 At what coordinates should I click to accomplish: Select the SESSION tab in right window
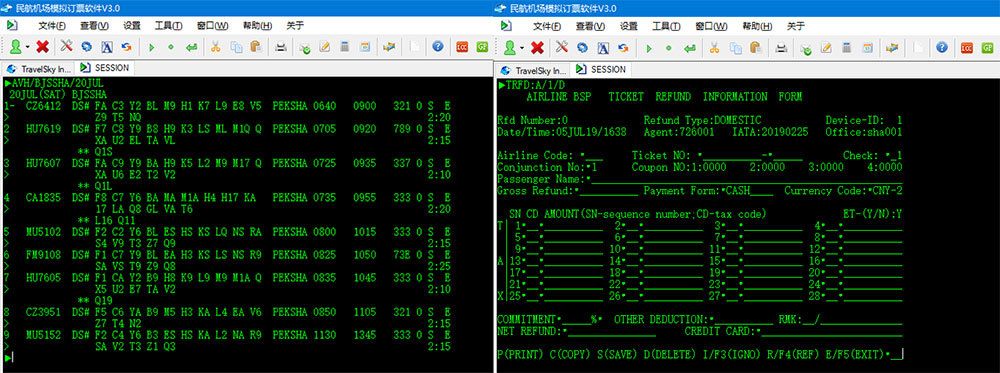[600, 69]
